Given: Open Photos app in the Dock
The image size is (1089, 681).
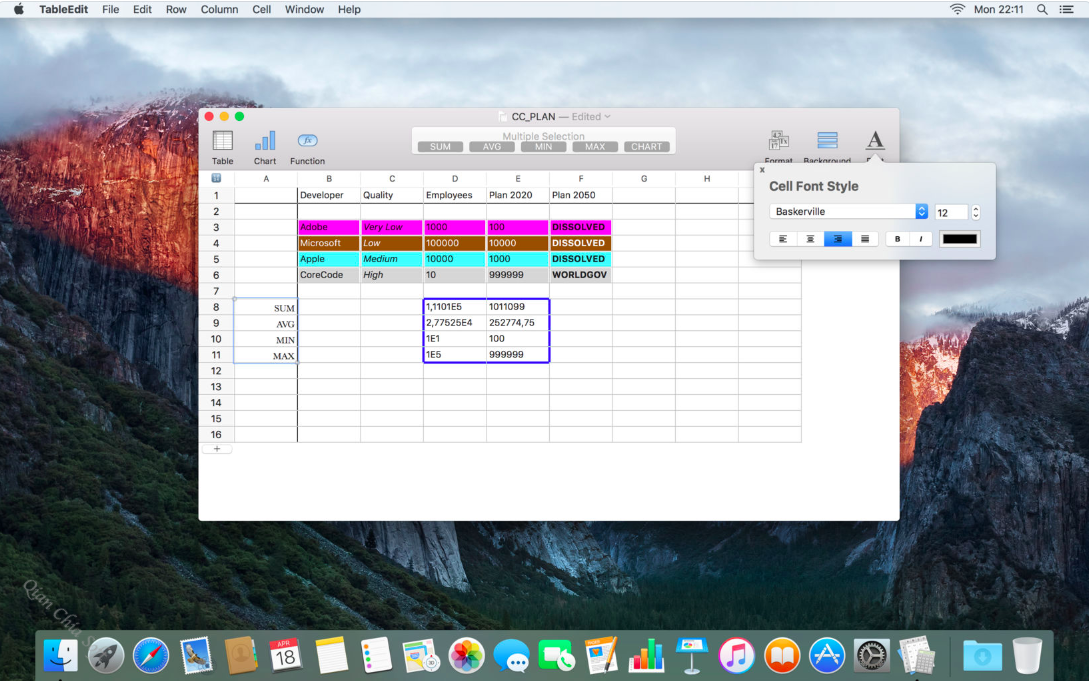Looking at the screenshot, I should tap(466, 655).
